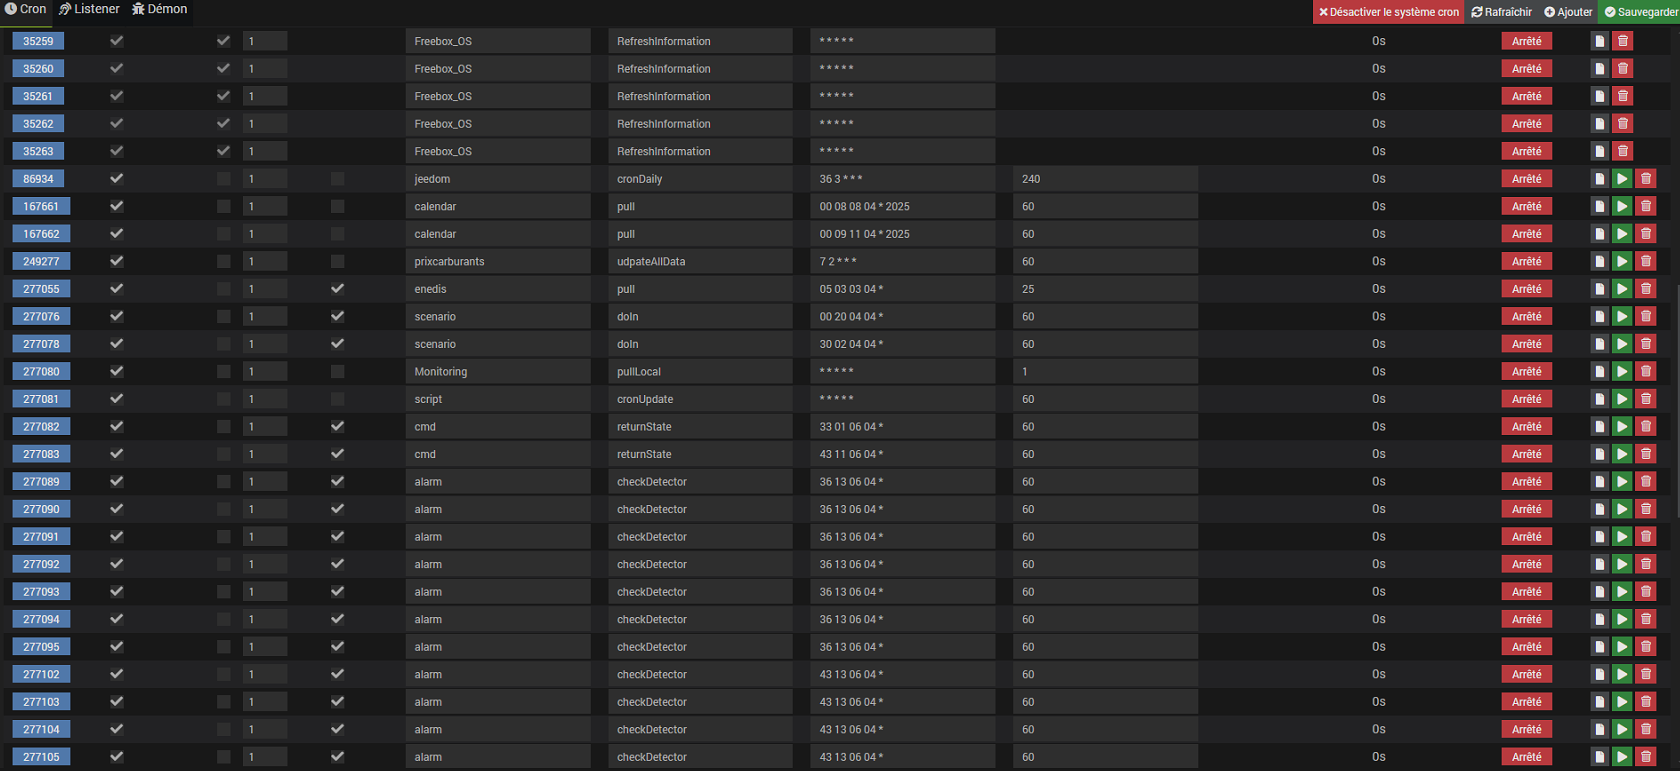Start cmd cron 277082 with play icon

pos(1622,426)
